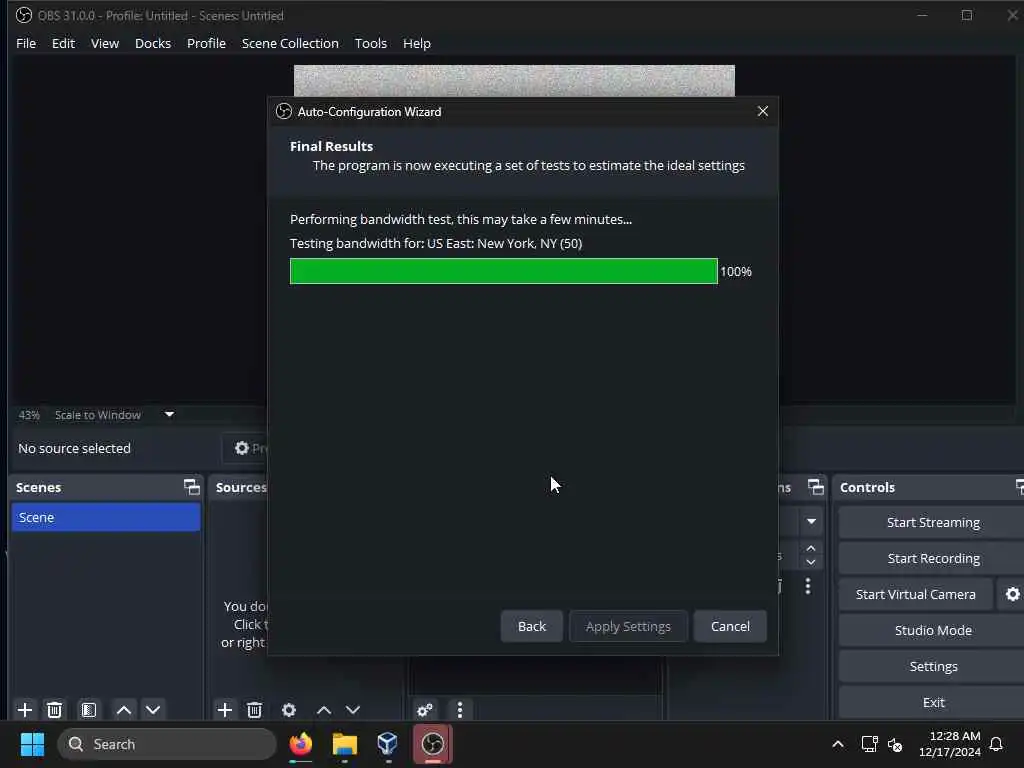Screen dimensions: 1024x768
Task: Open VirtualBox from the taskbar
Action: [388, 744]
